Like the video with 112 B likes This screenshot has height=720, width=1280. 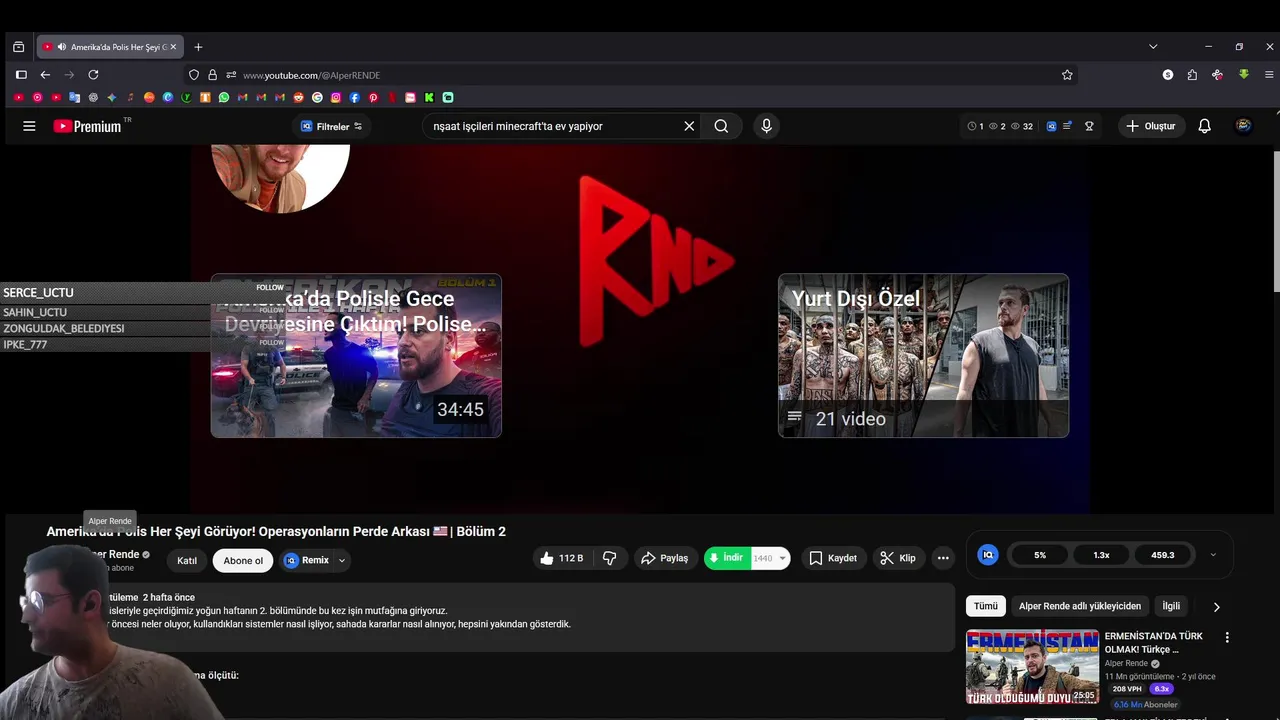(561, 558)
